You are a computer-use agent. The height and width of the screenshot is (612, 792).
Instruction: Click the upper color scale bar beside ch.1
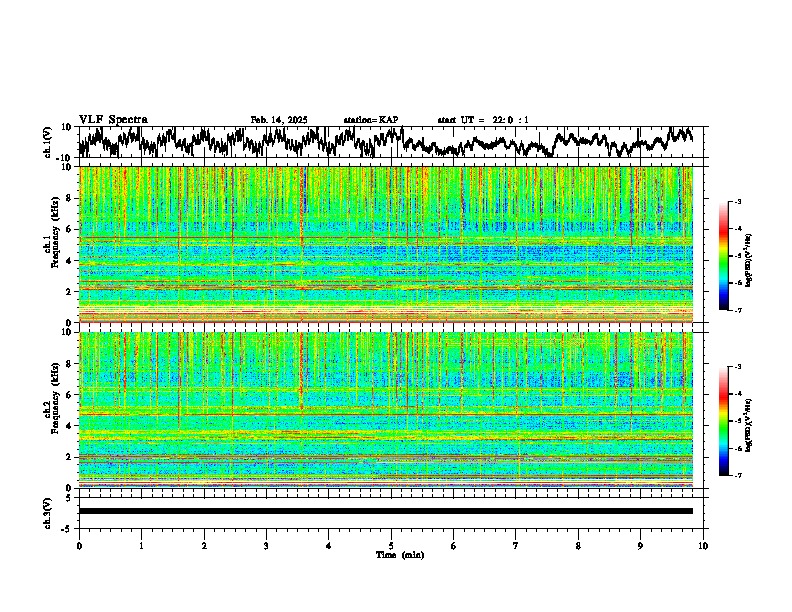click(724, 256)
